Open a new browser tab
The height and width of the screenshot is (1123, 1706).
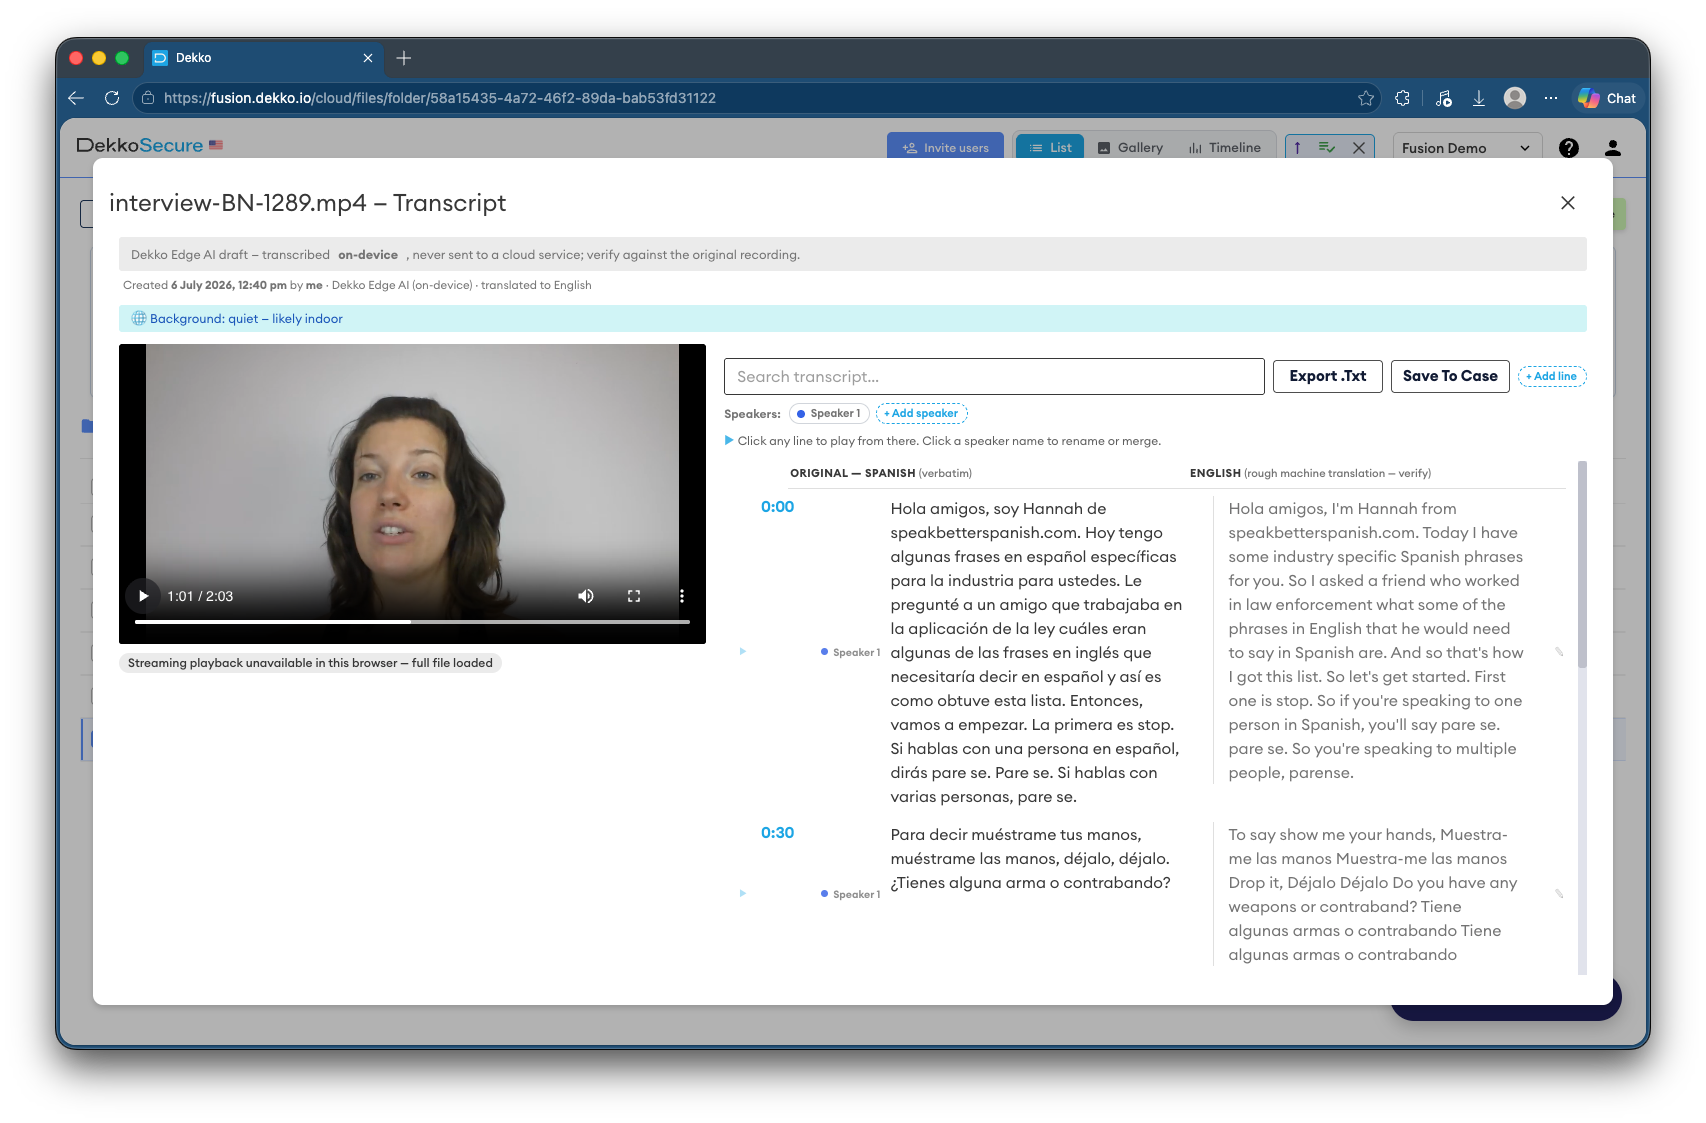pos(404,58)
